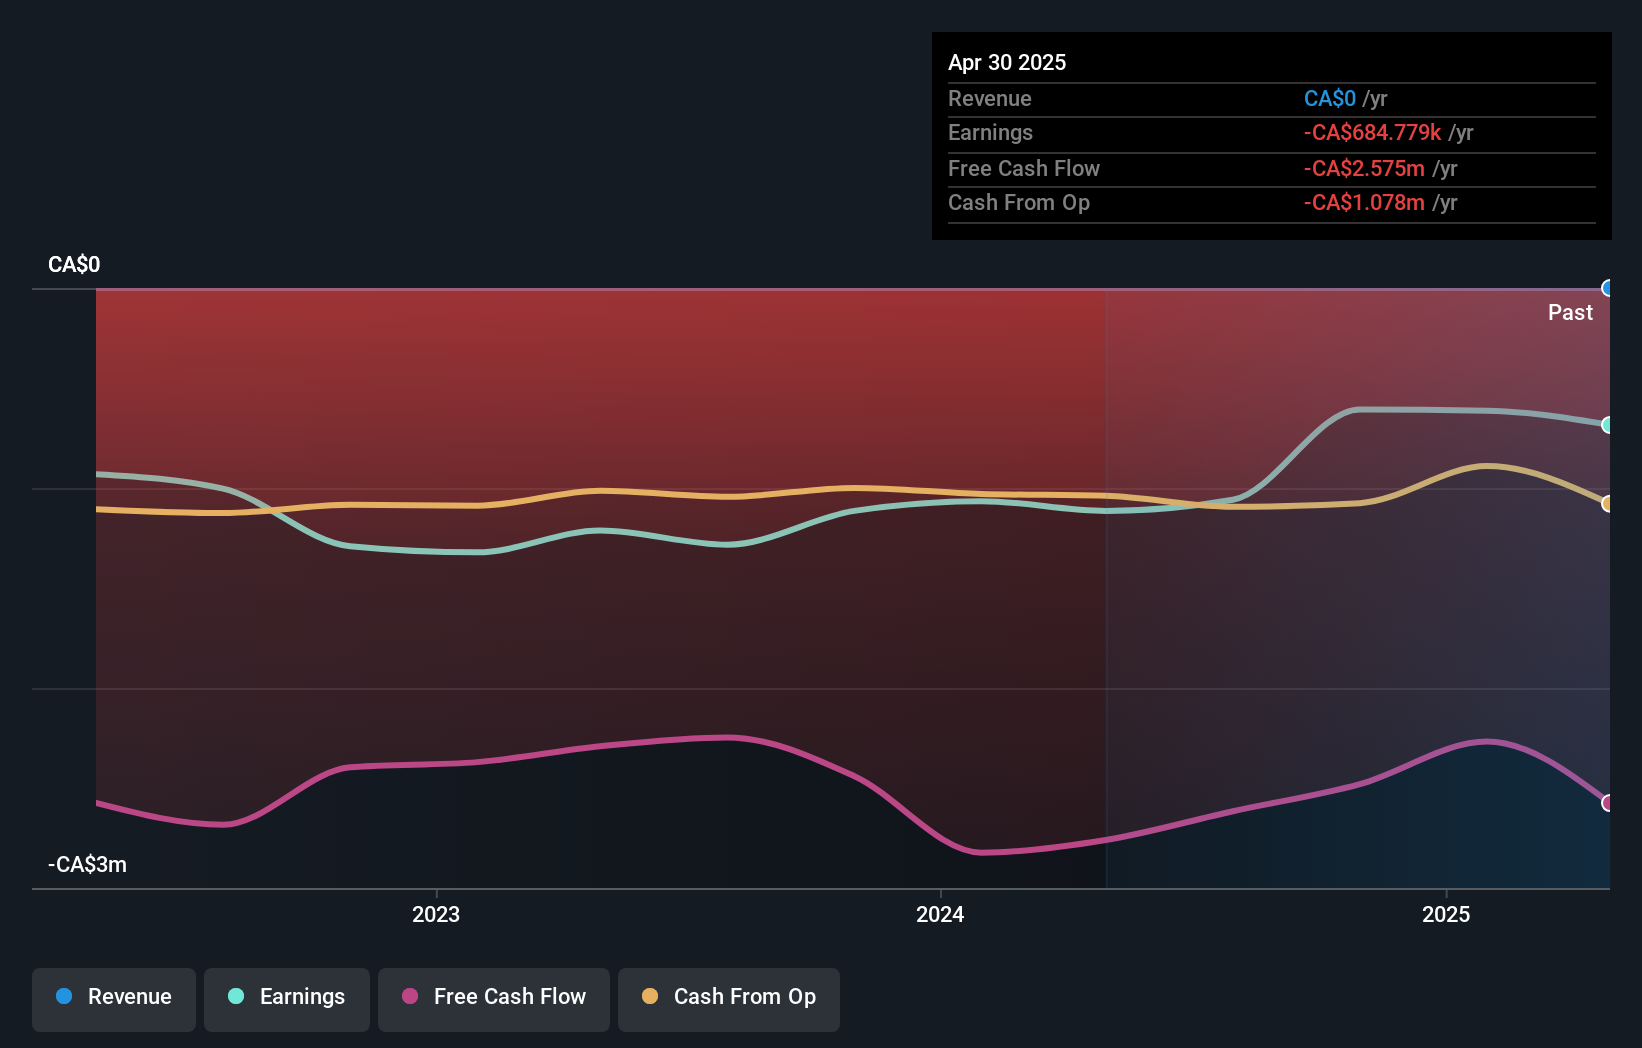
Task: Click the pink Free Cash Flow endpoint marker
Action: coord(1607,803)
